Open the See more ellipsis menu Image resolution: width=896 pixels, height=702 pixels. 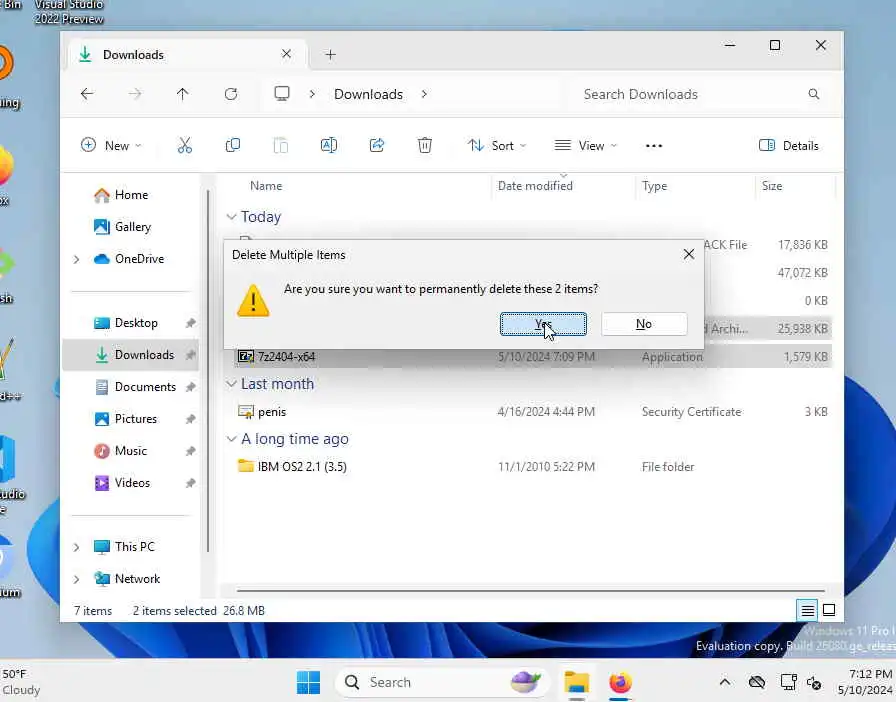click(x=654, y=146)
